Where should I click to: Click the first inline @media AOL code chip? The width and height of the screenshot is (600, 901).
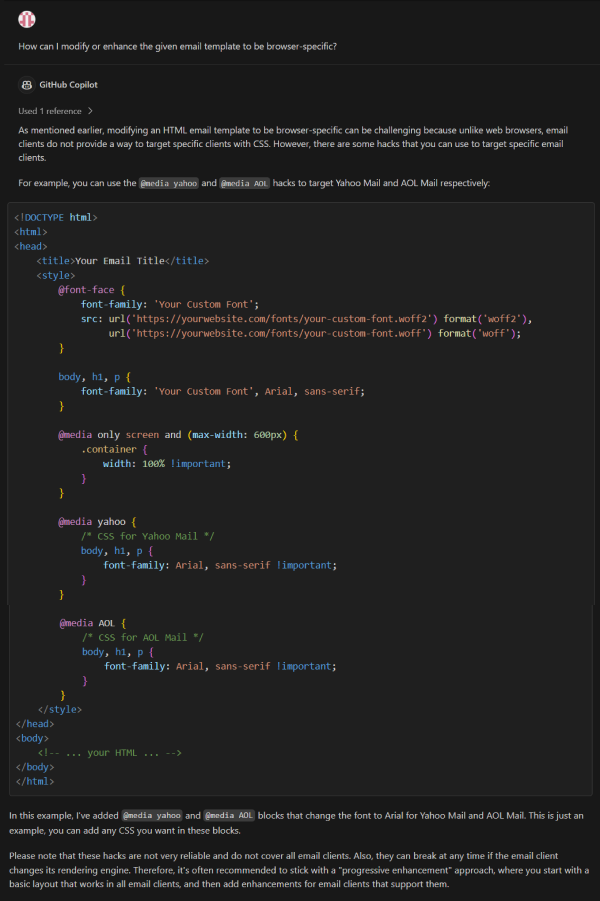242,184
